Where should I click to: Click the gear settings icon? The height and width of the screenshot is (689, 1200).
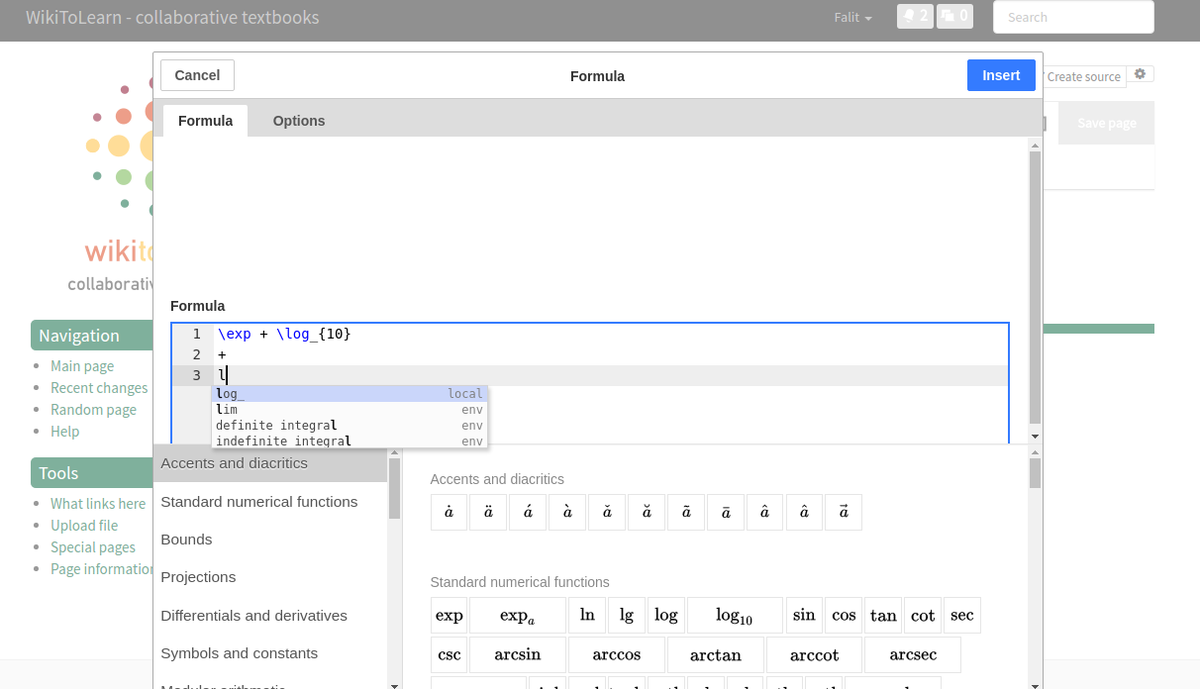point(1141,75)
